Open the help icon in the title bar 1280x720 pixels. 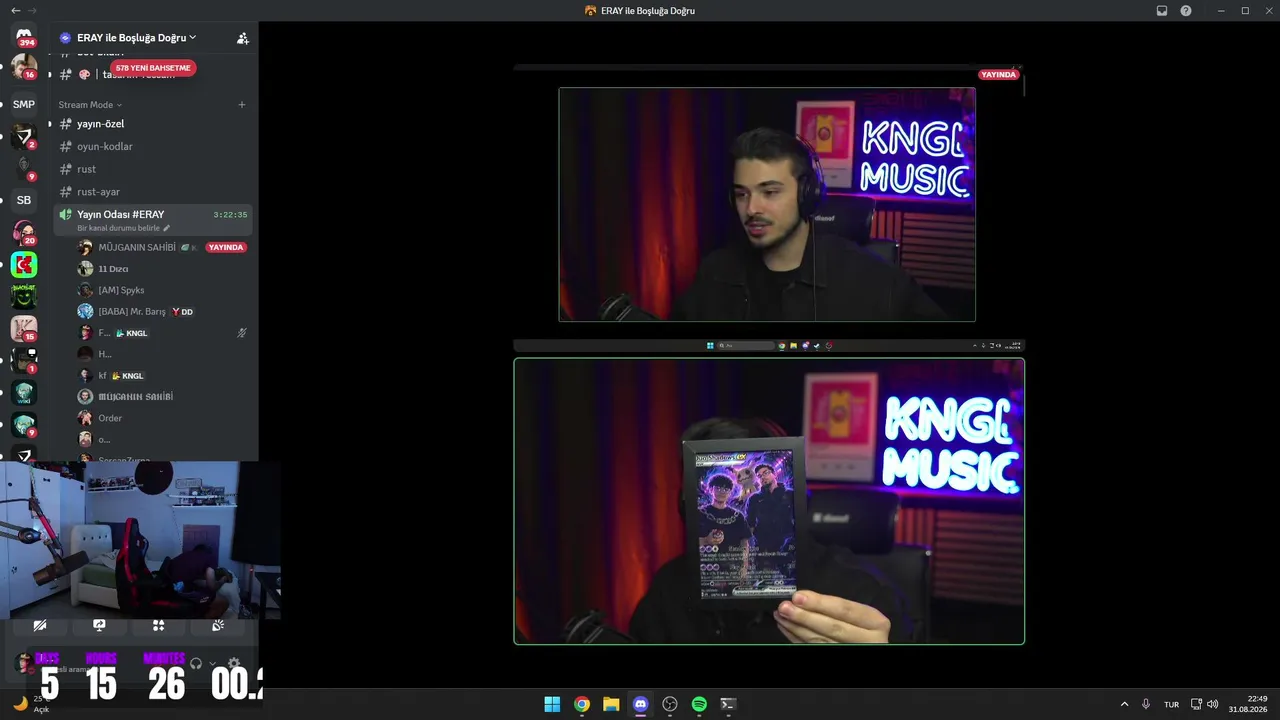click(x=1186, y=11)
